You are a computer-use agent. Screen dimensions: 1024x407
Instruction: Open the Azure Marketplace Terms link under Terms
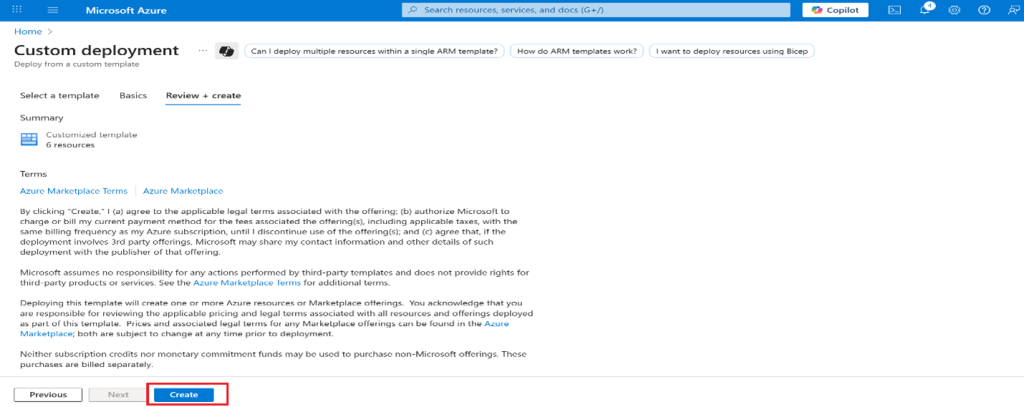tap(74, 191)
